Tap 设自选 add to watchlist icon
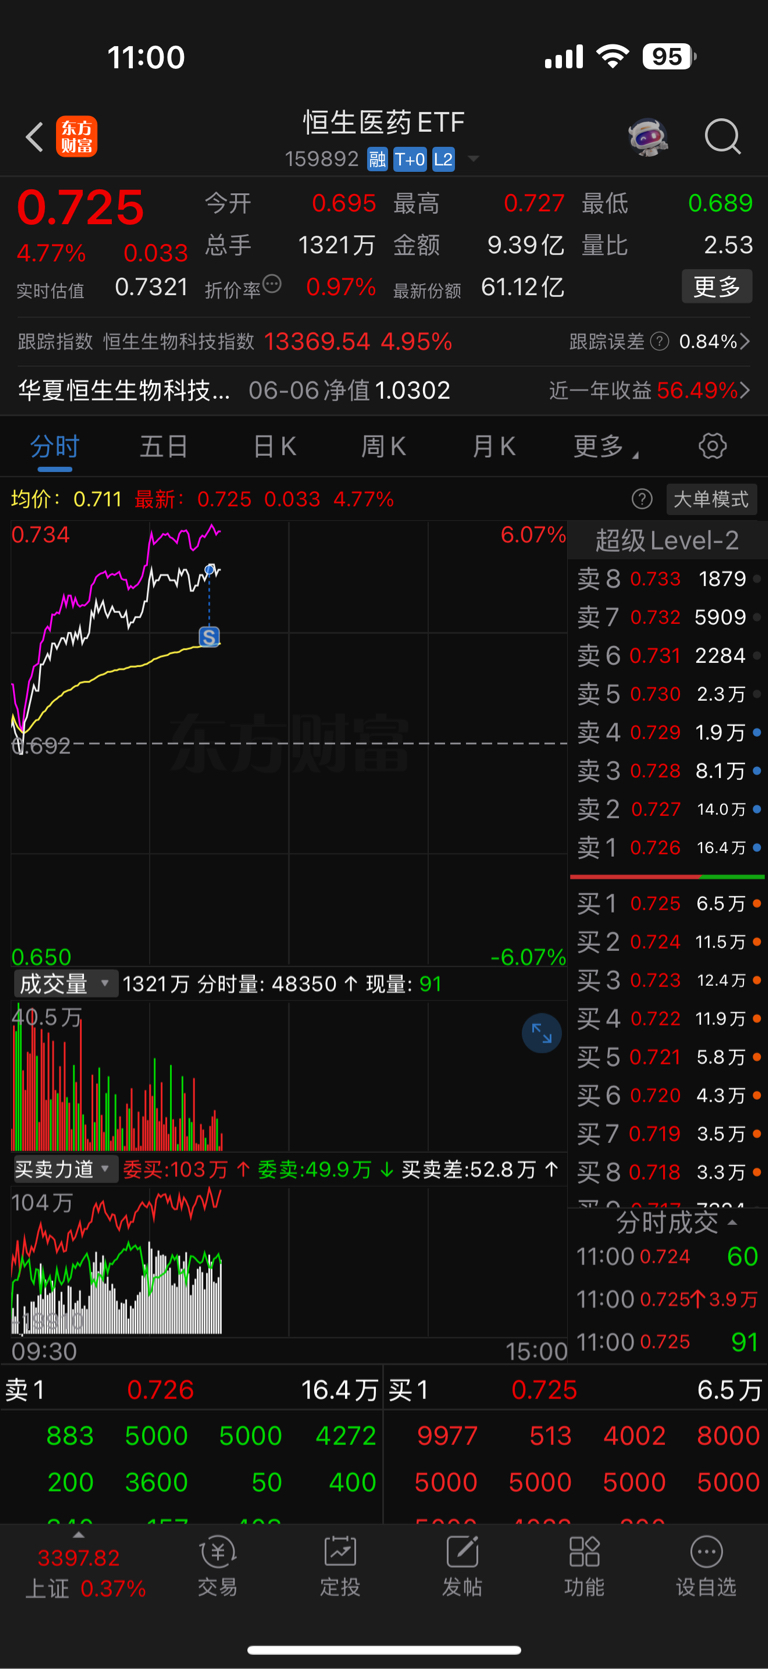768x1669 pixels. [706, 1566]
